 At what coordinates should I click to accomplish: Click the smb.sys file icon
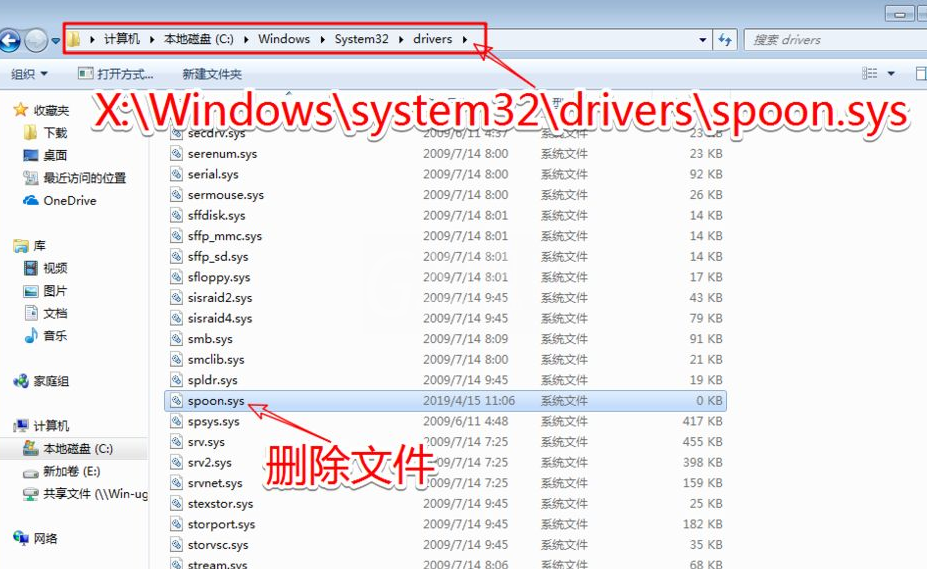tap(176, 339)
